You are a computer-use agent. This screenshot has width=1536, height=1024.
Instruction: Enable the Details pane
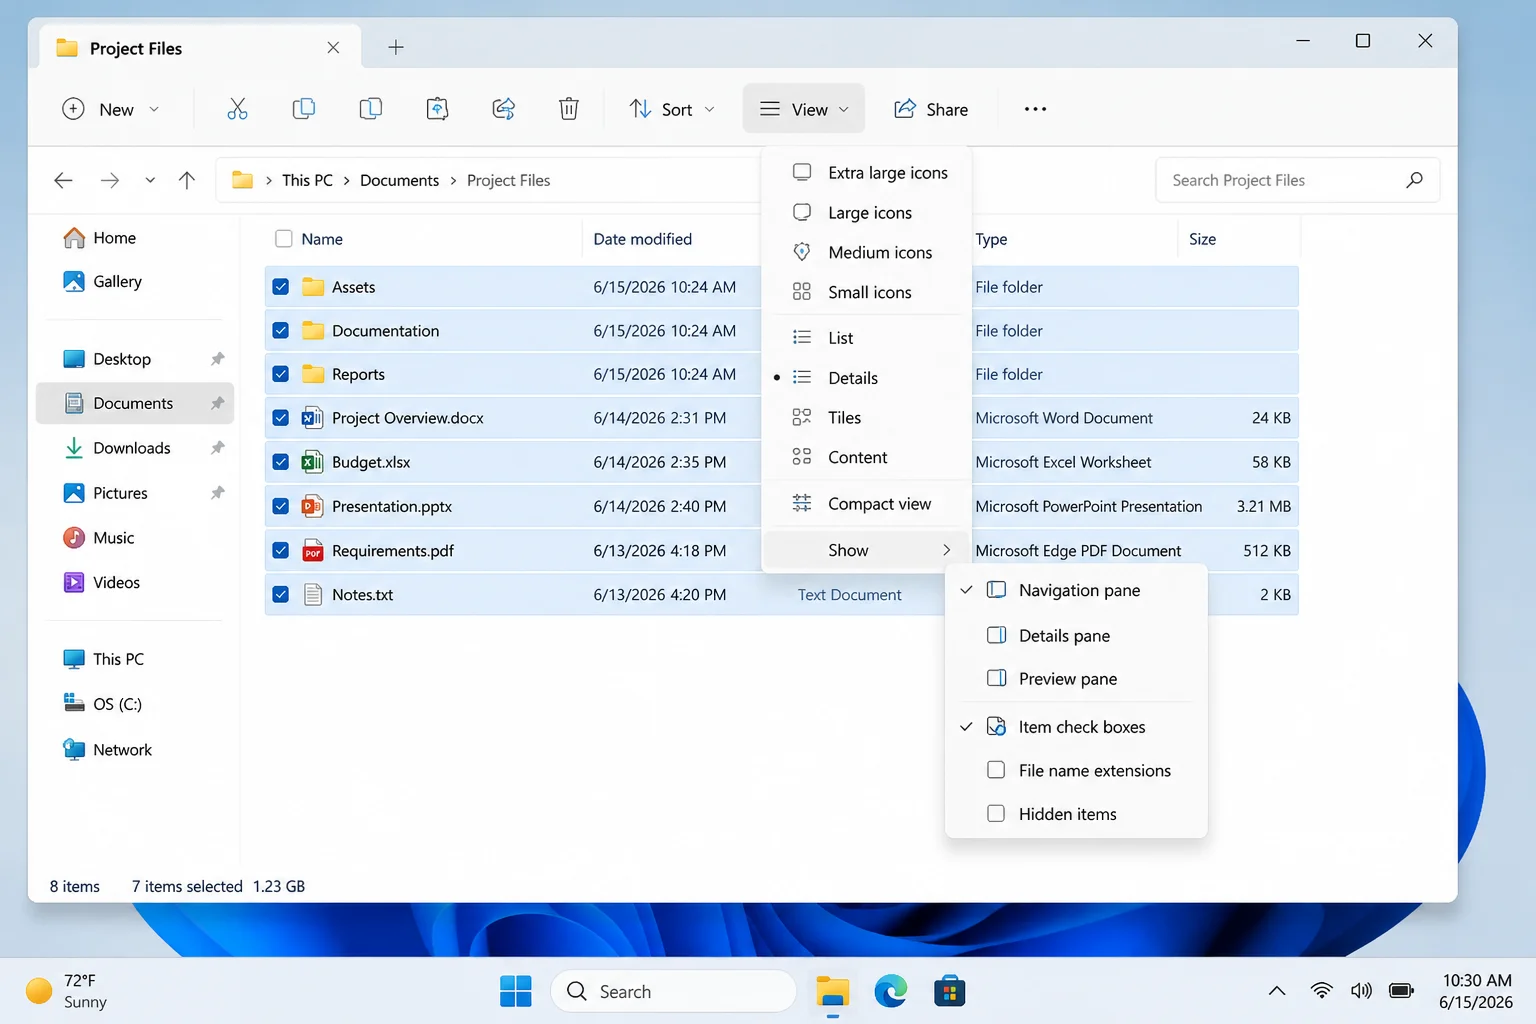pyautogui.click(x=1076, y=636)
